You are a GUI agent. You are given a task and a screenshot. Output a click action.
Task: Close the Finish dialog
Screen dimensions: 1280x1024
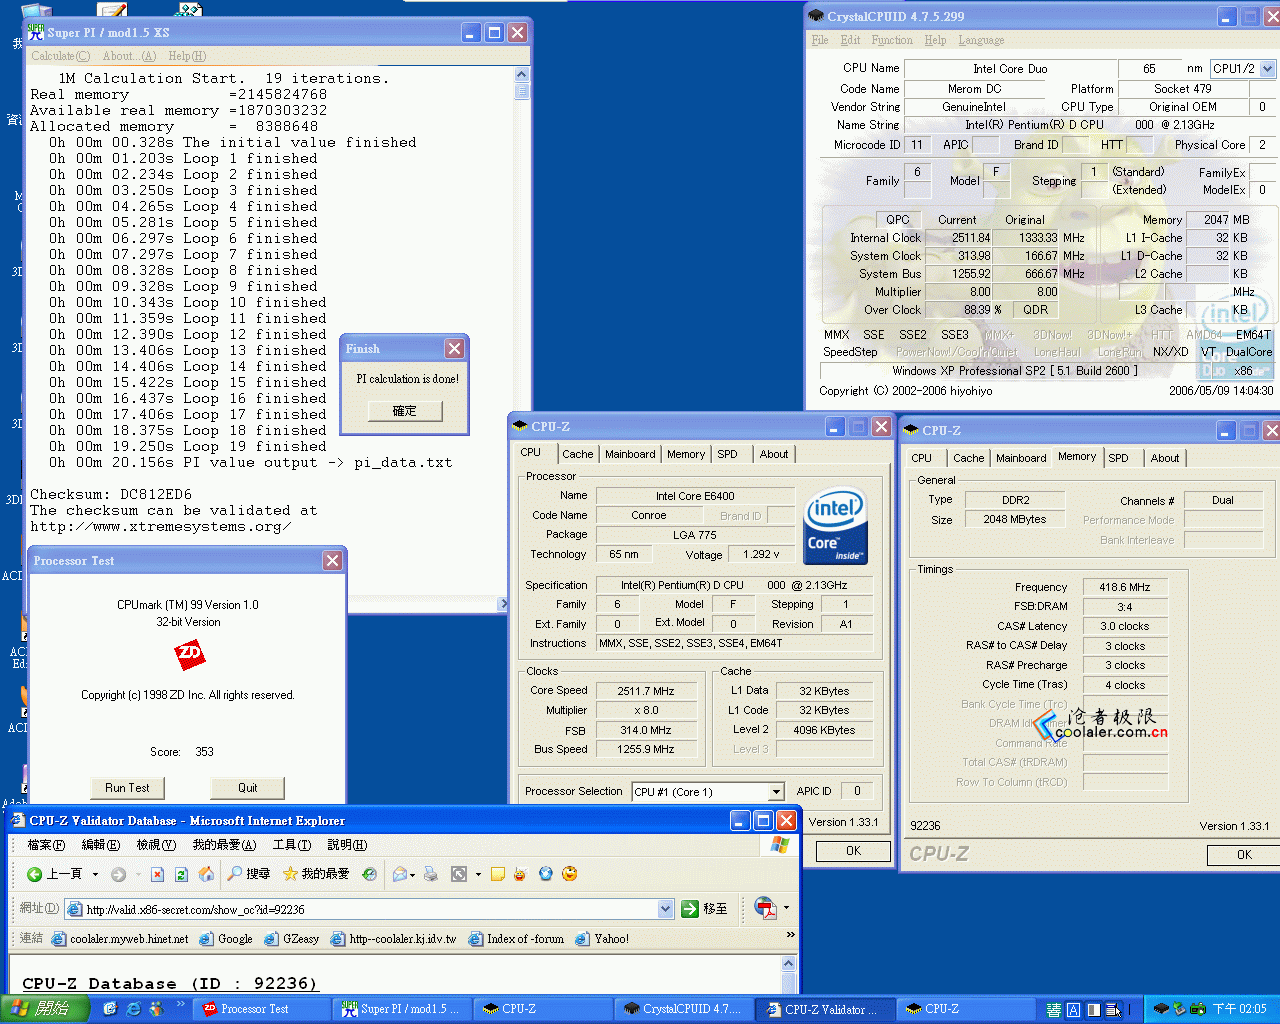point(454,348)
